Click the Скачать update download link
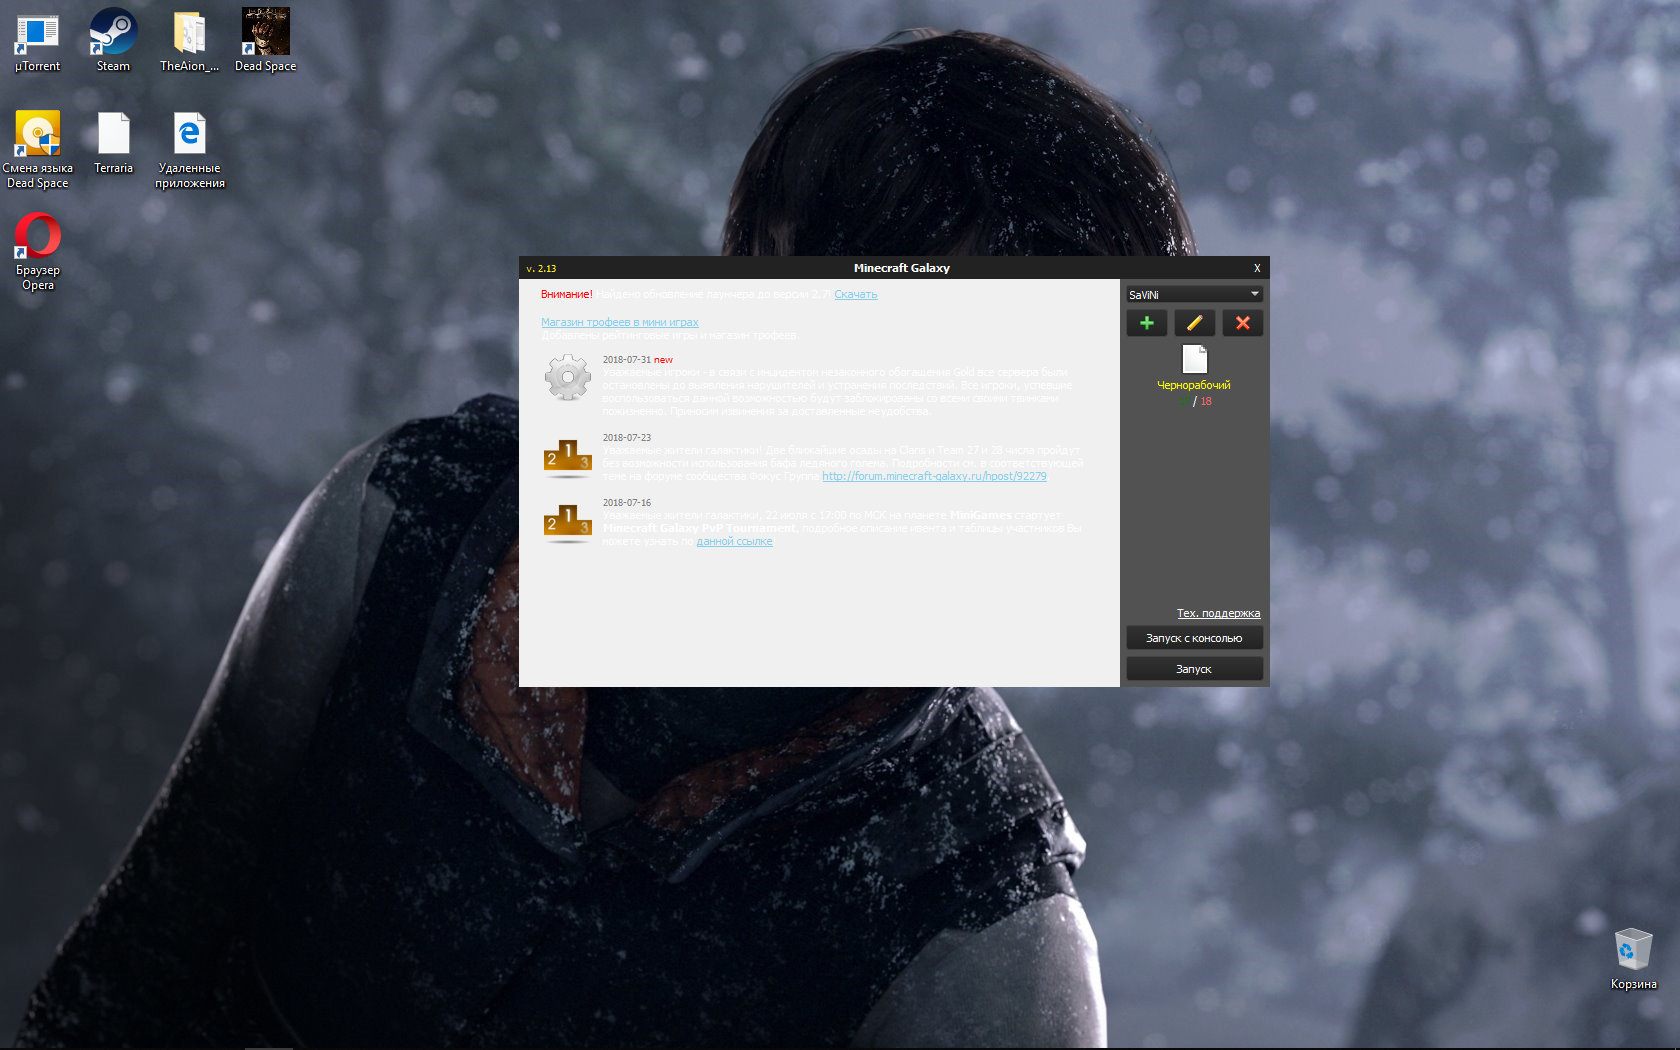This screenshot has height=1050, width=1680. (855, 294)
